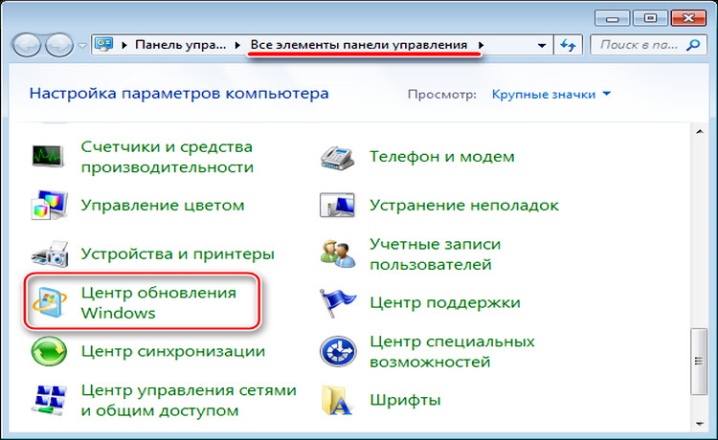Open link Центр специальных возможностей
Image resolution: width=718 pixels, height=440 pixels.
point(452,351)
